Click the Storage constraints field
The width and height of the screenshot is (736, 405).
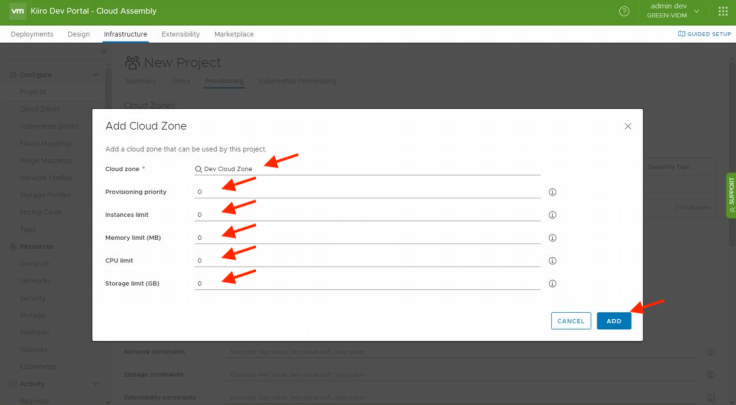(461, 374)
